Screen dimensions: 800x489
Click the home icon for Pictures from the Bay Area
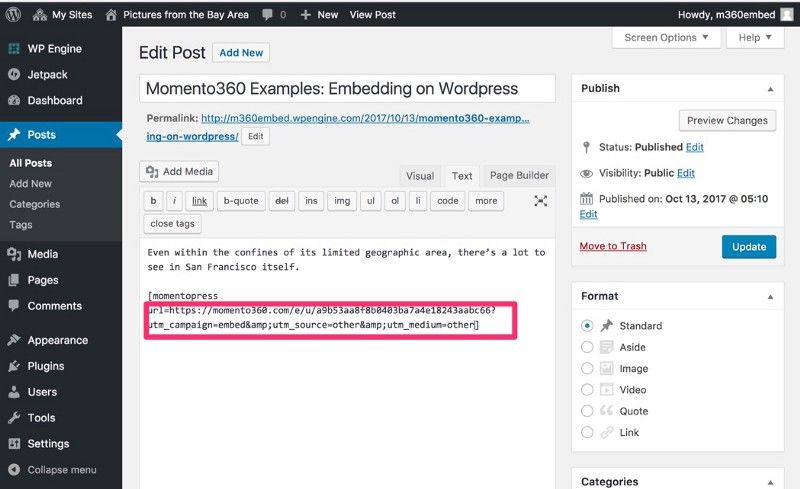click(111, 15)
